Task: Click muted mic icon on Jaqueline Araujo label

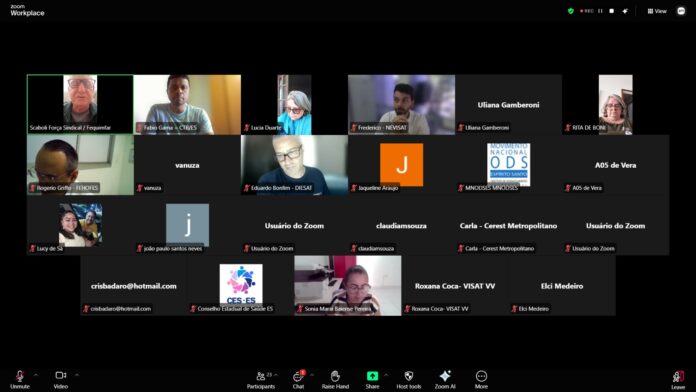Action: (354, 188)
